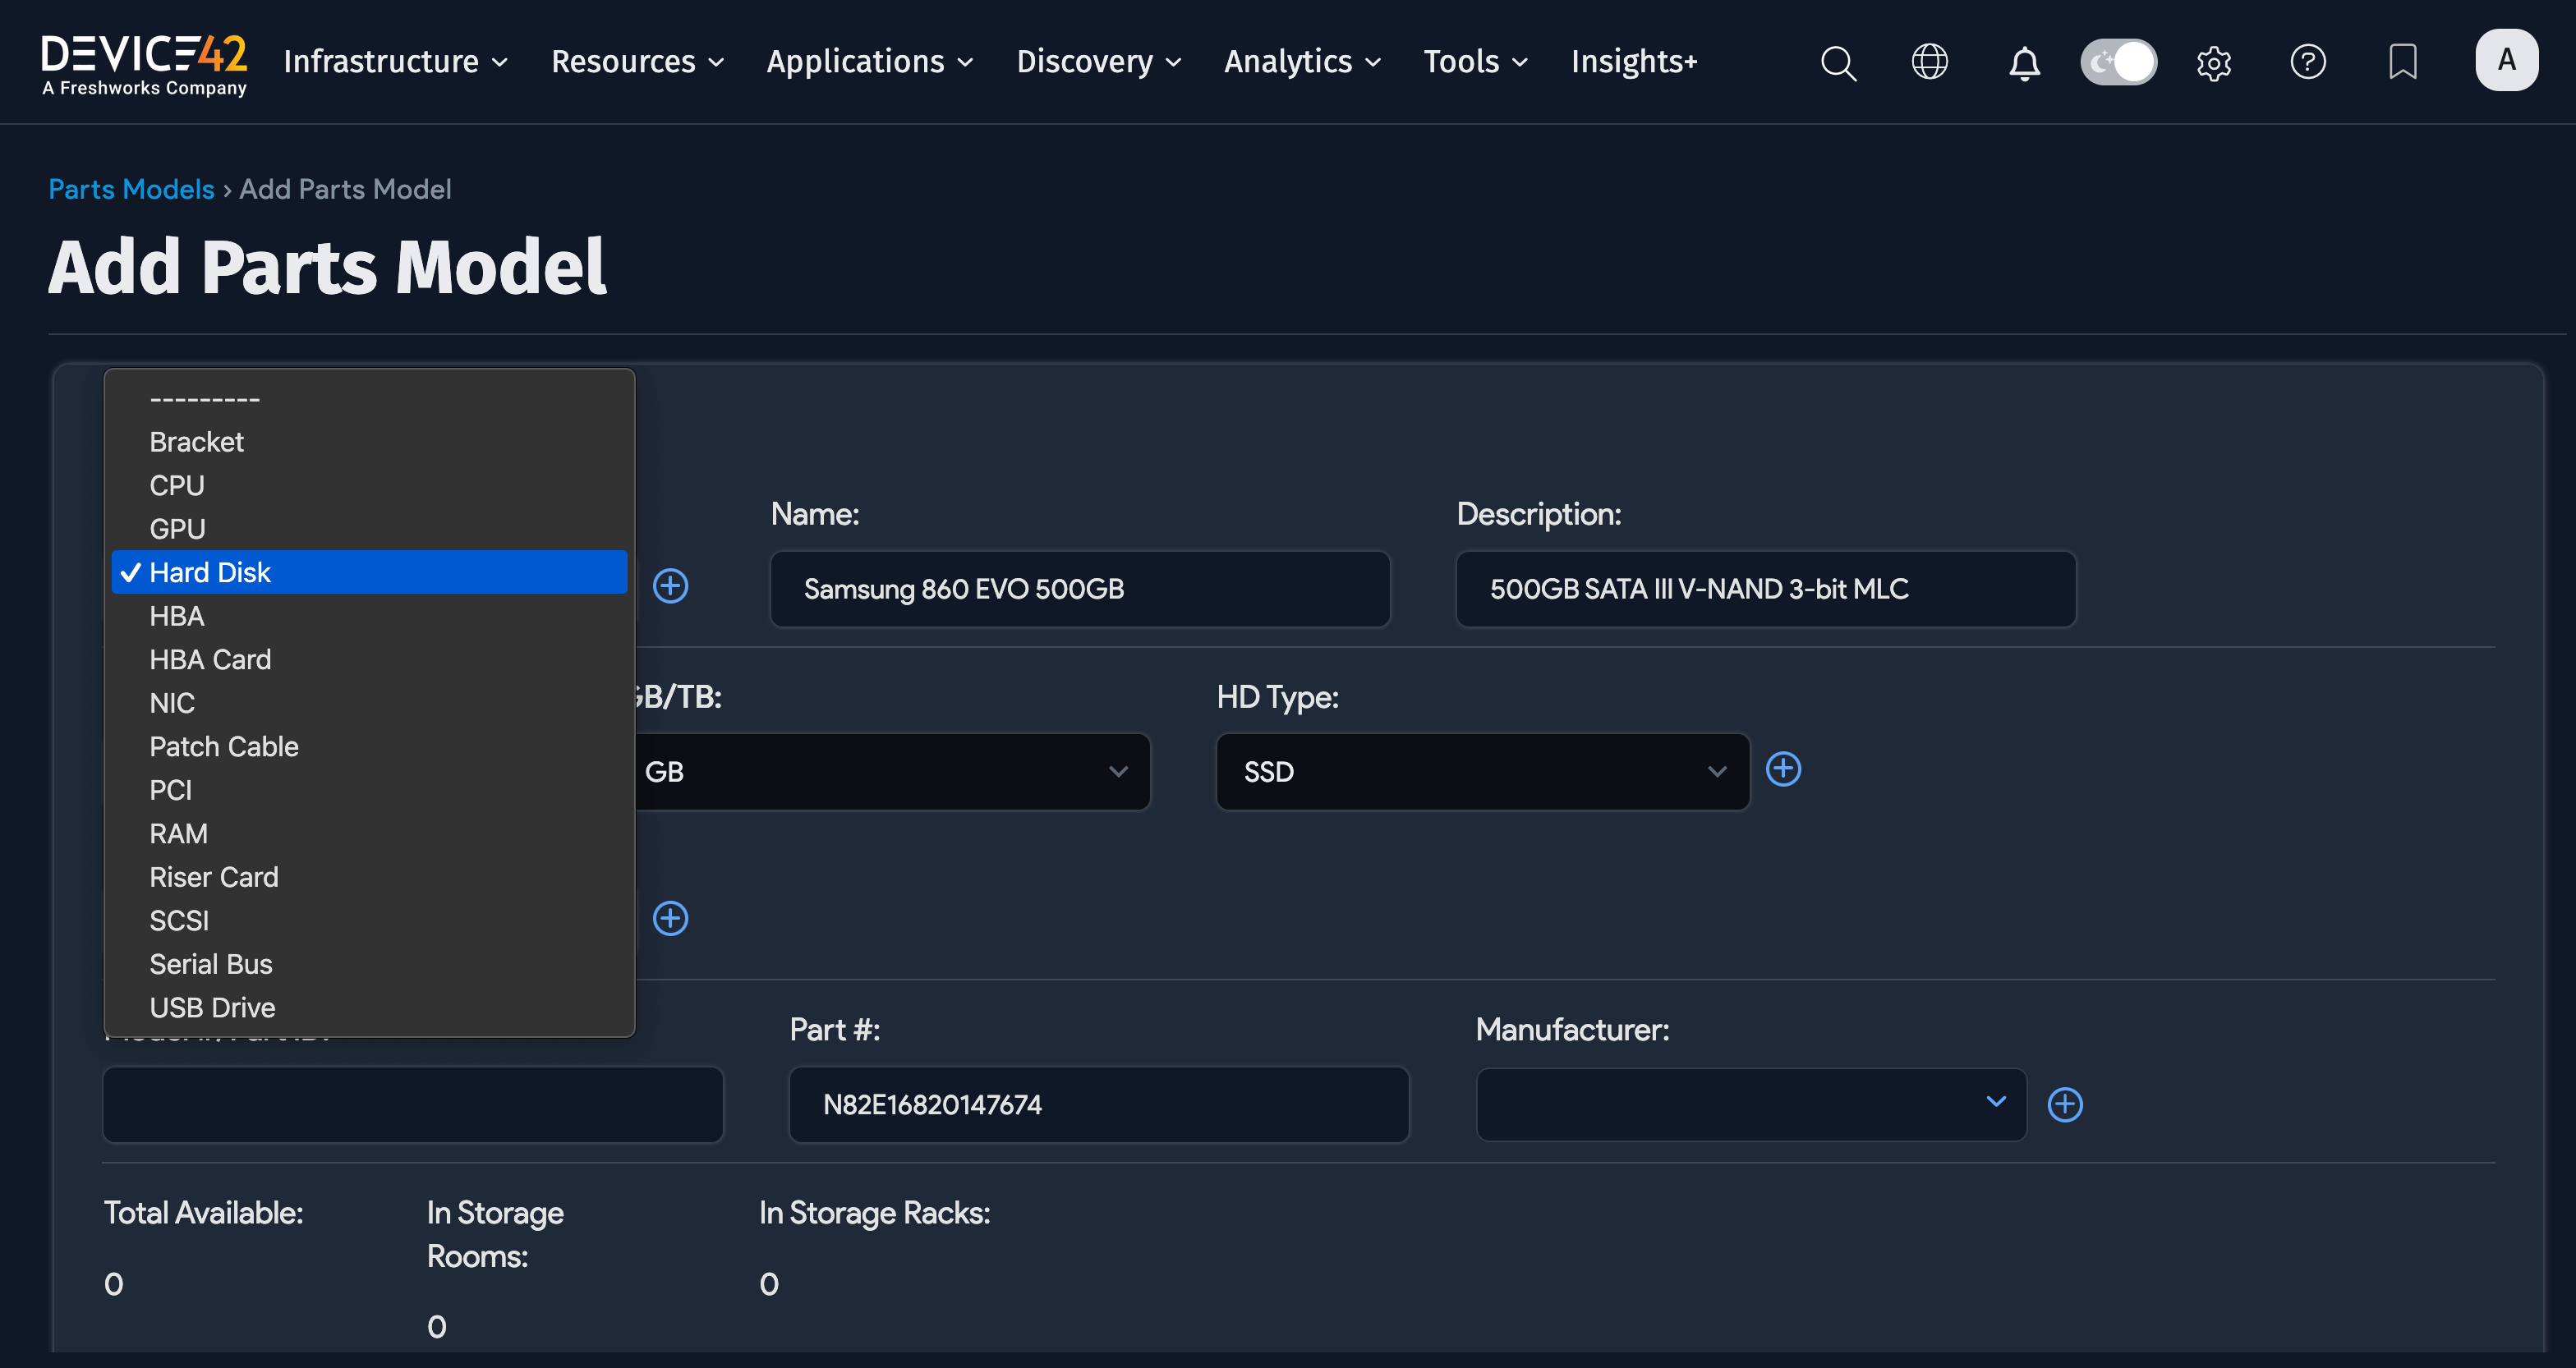Image resolution: width=2576 pixels, height=1368 pixels.
Task: Open the global search
Action: [1838, 62]
